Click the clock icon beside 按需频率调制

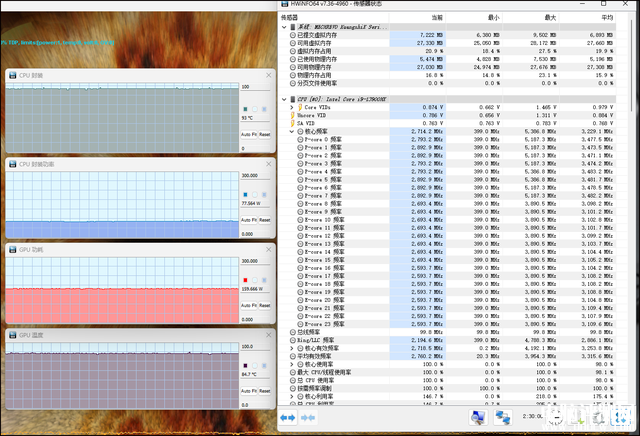[293, 388]
